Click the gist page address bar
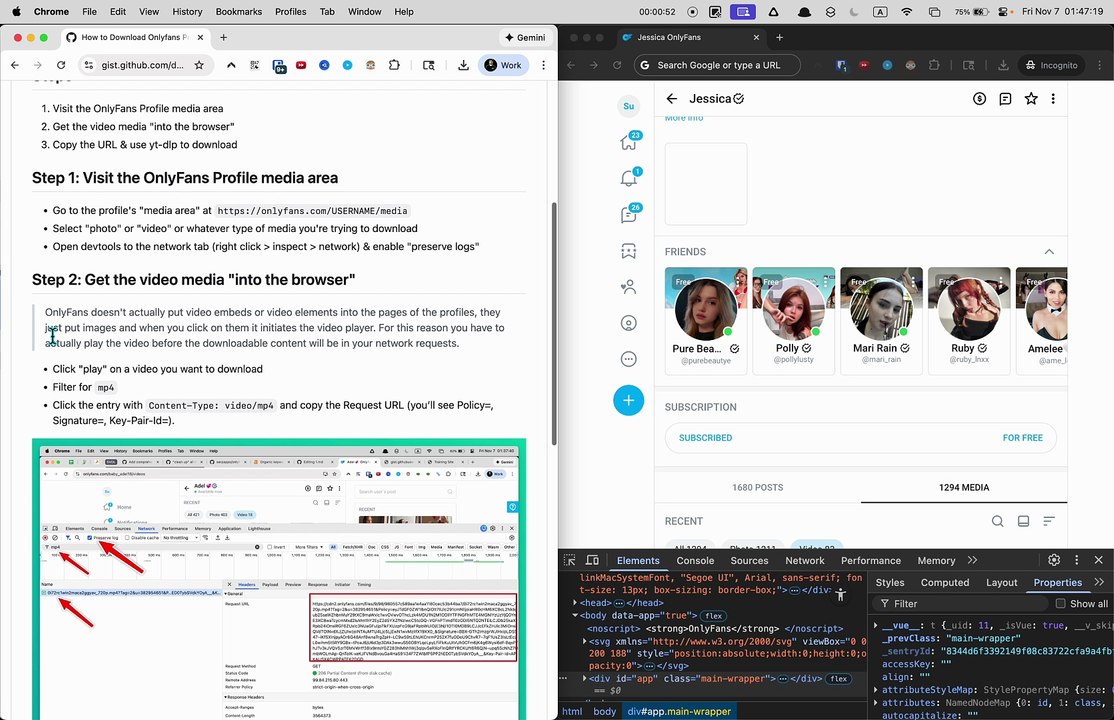Viewport: 1114px width, 720px height. coord(143,65)
